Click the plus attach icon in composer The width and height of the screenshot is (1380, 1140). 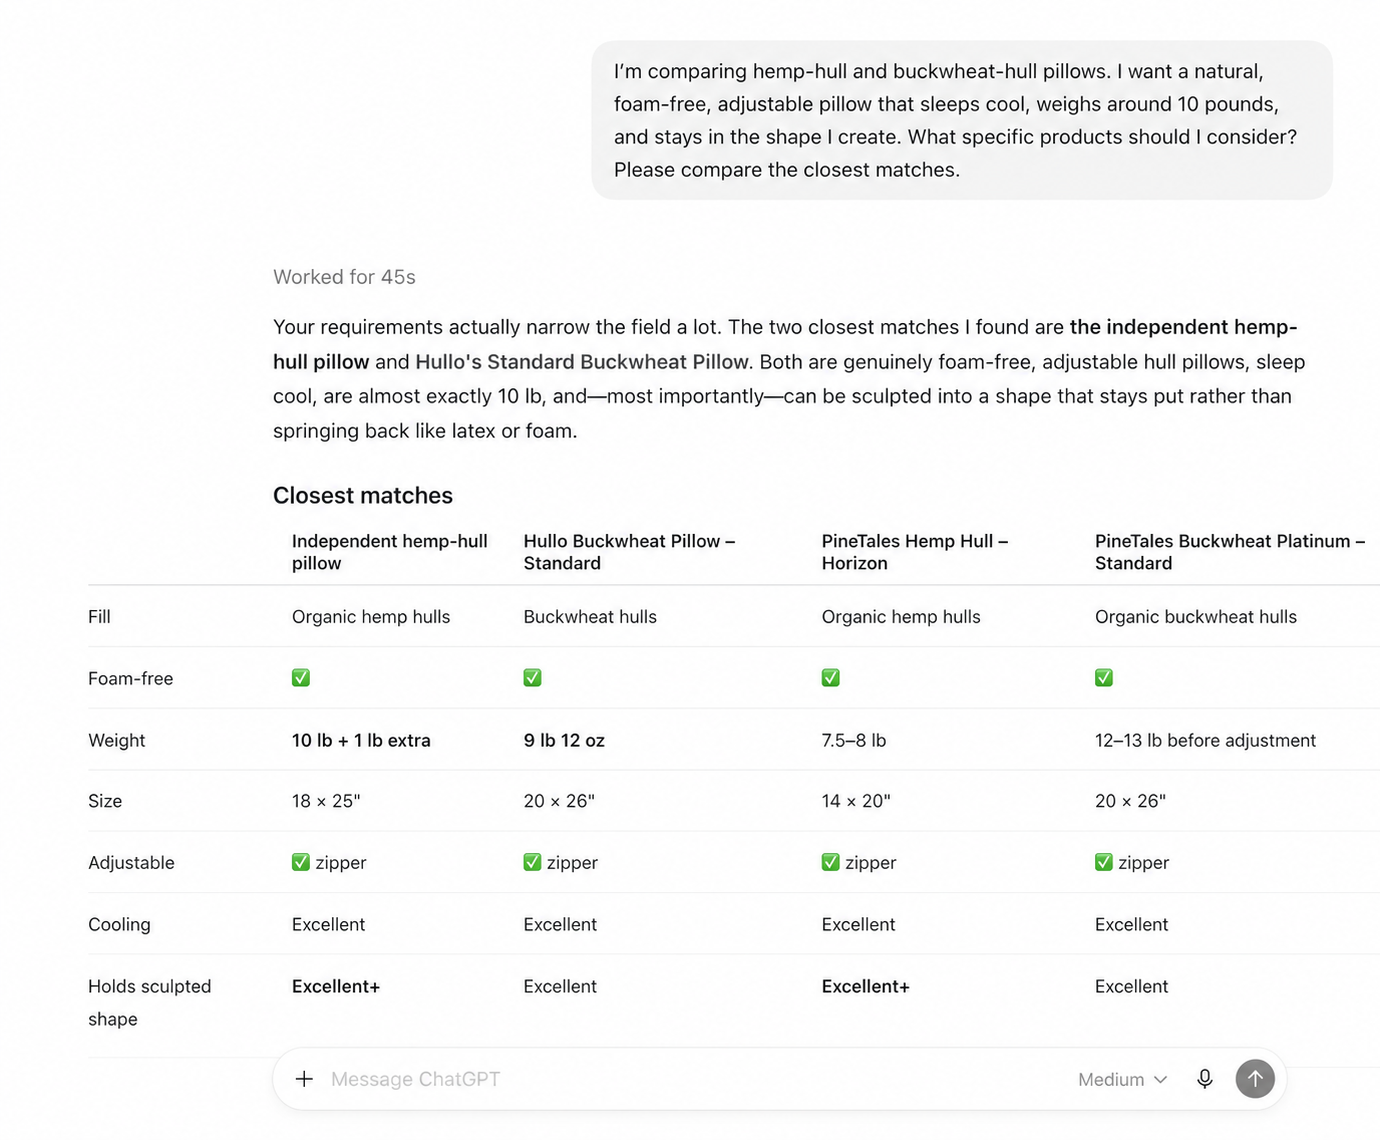(x=304, y=1079)
